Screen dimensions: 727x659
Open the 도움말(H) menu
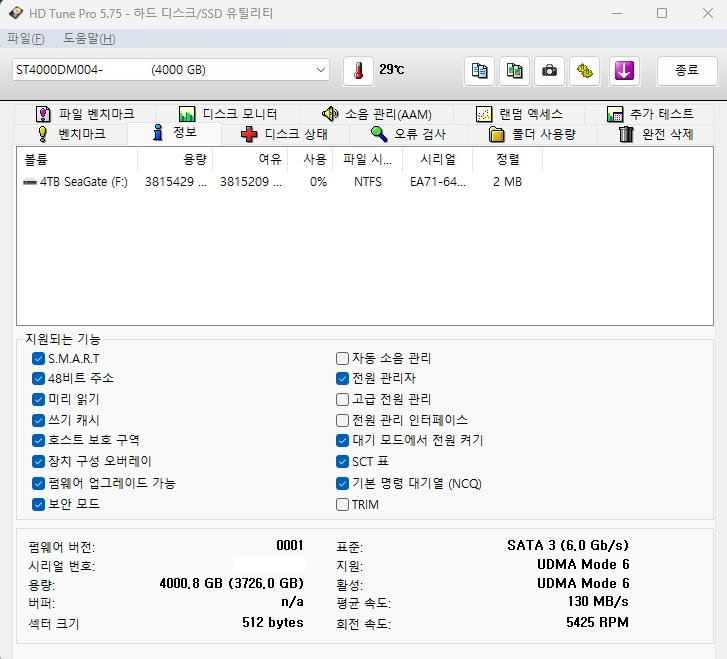89,38
